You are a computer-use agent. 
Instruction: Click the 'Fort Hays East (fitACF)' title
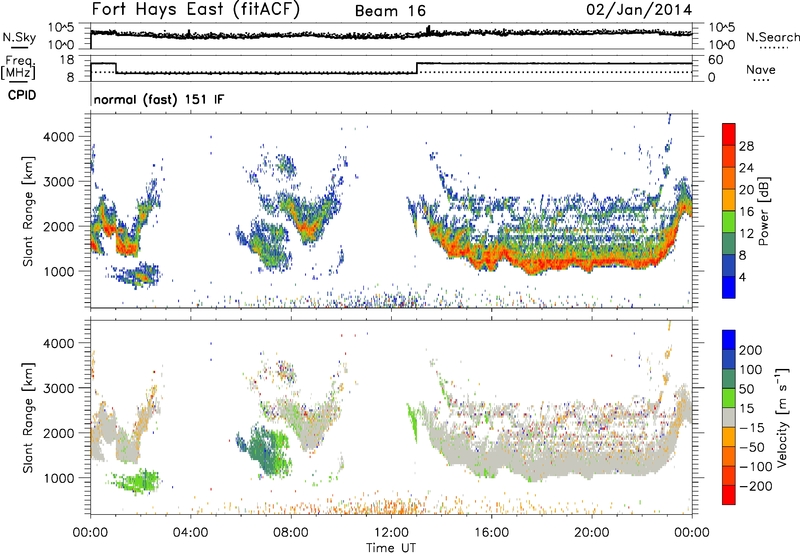[196, 9]
